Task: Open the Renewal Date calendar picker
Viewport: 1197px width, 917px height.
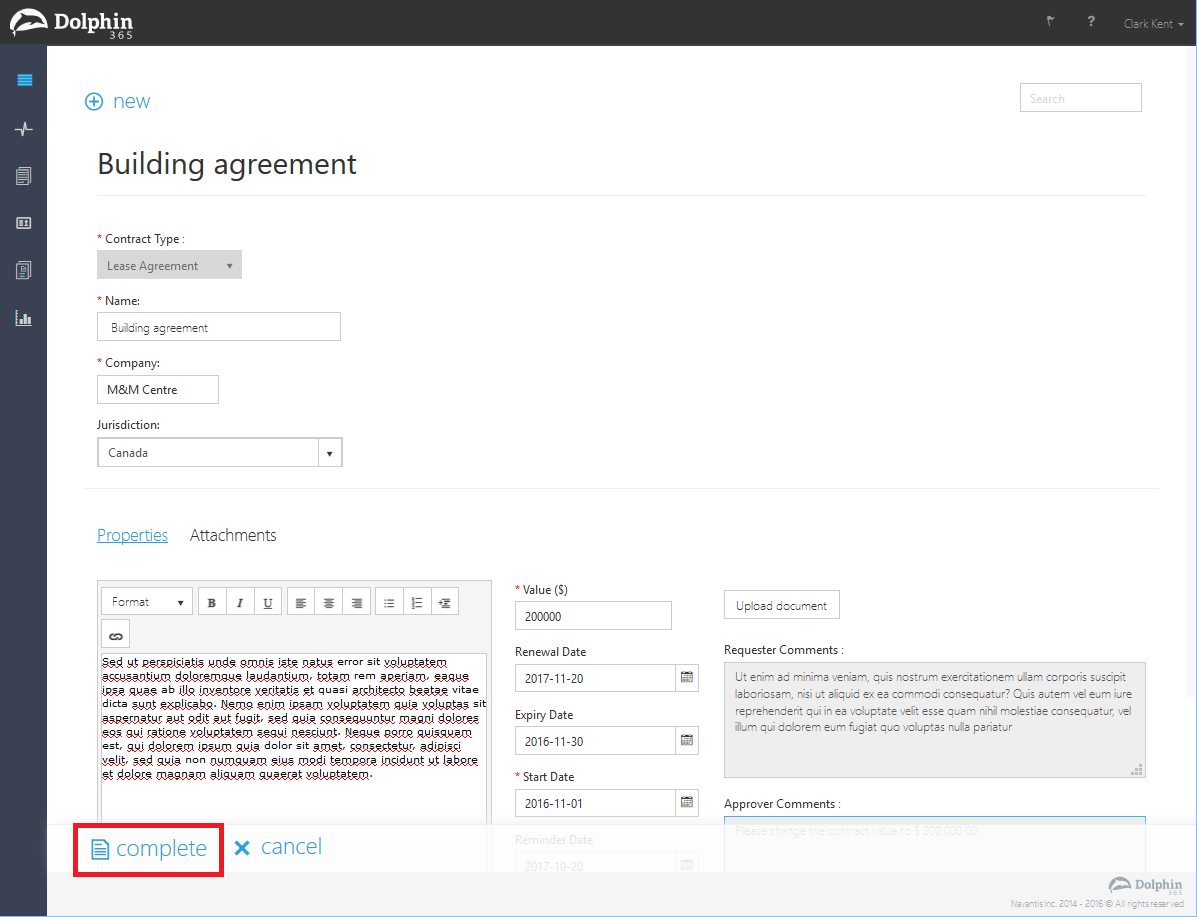Action: coord(687,678)
